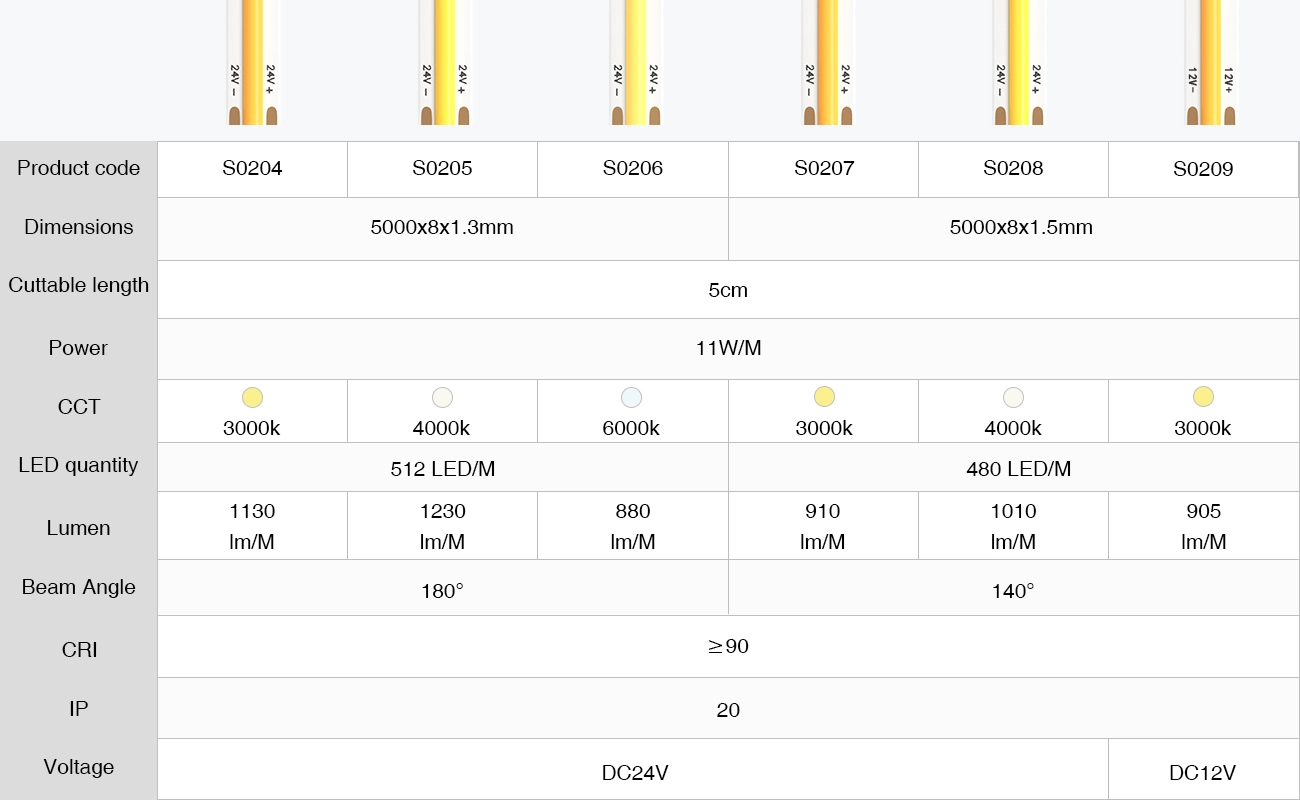This screenshot has width=1300, height=800.
Task: Click the 12V S0209 LED strip image
Action: [1211, 62]
